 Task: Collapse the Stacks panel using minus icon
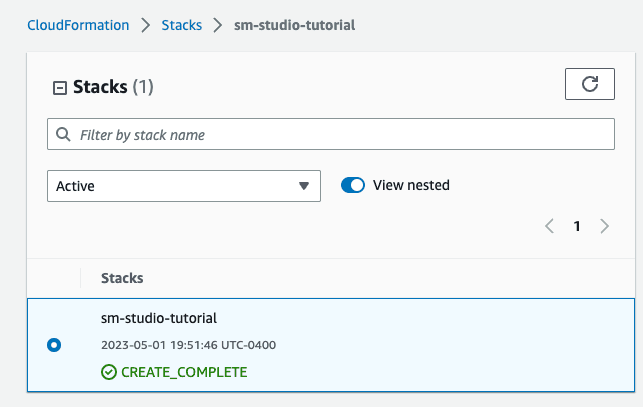59,88
